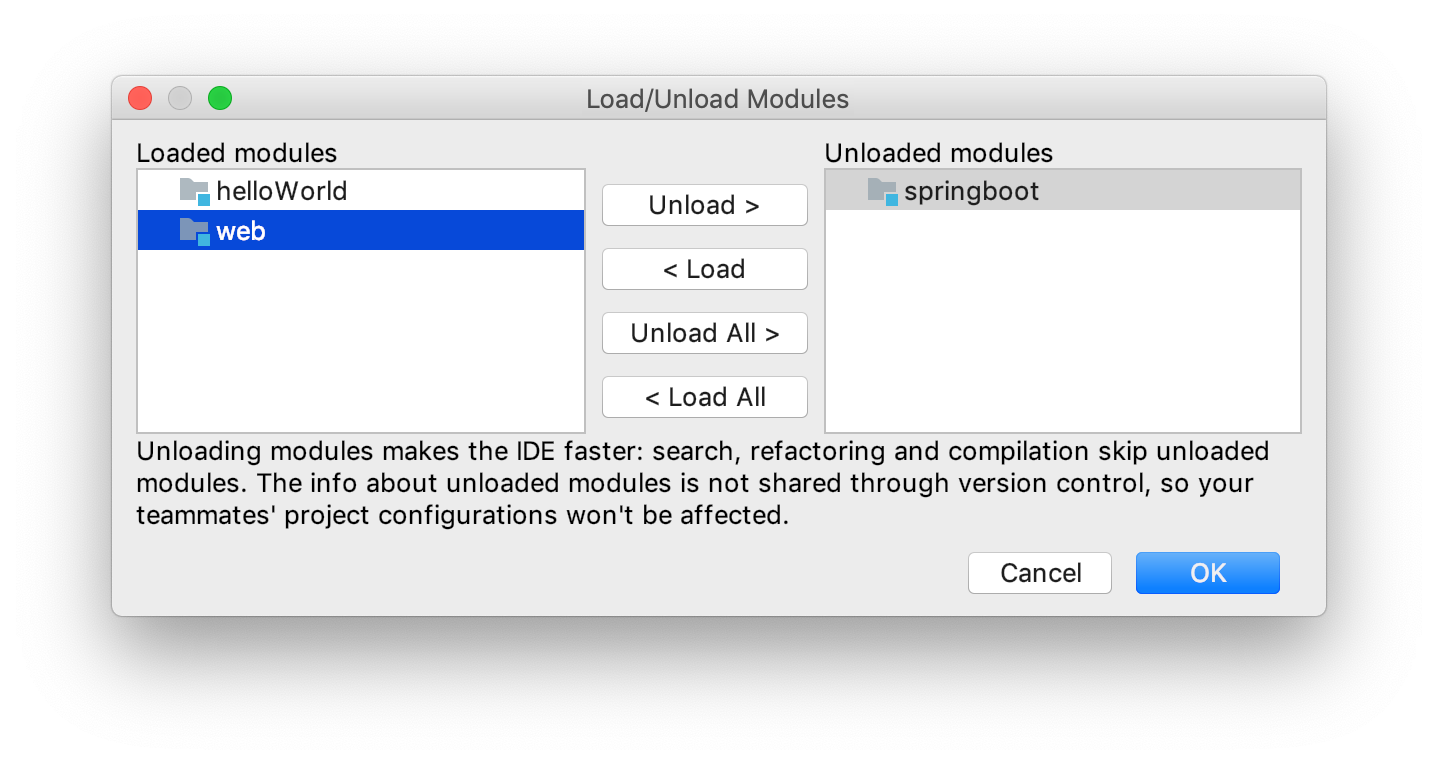Click the Loaded modules heading label
This screenshot has width=1438, height=764.
tap(237, 153)
